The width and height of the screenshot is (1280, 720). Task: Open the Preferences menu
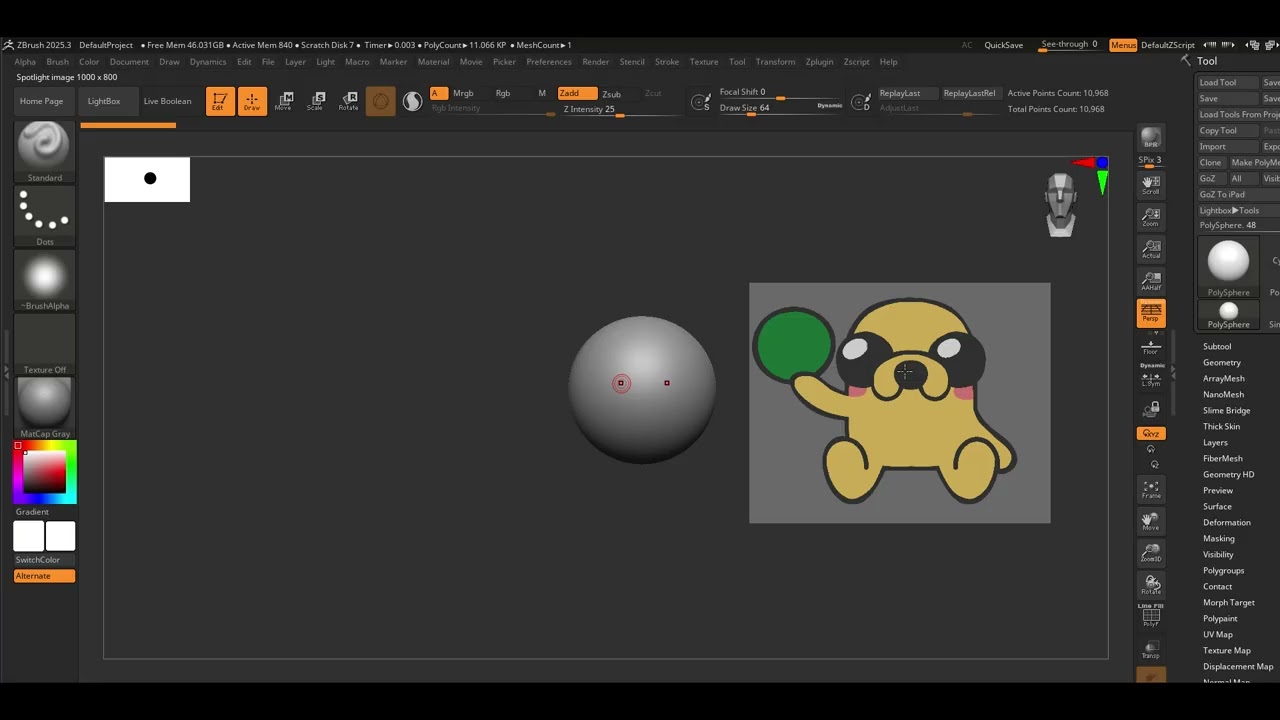[549, 62]
